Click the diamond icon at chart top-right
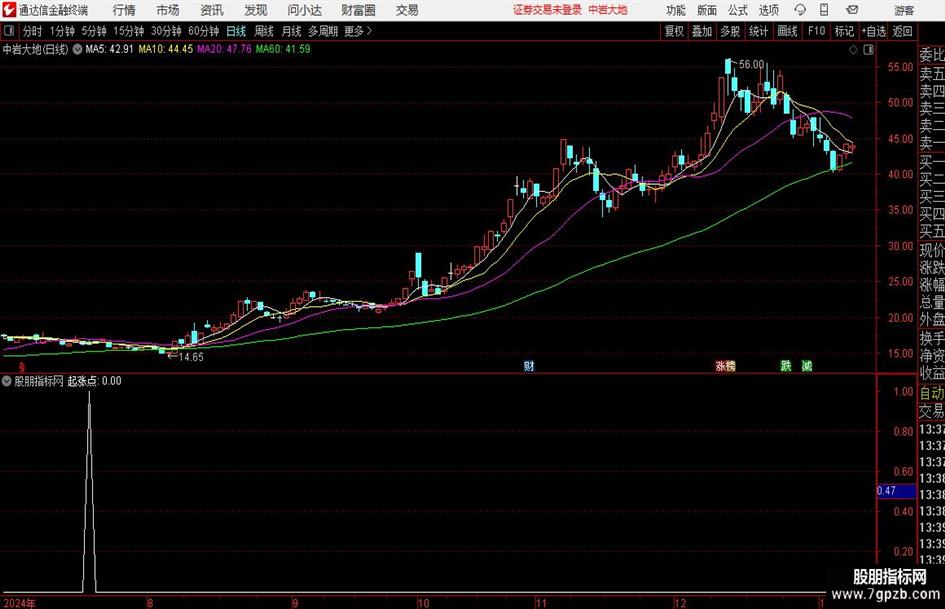 (853, 50)
